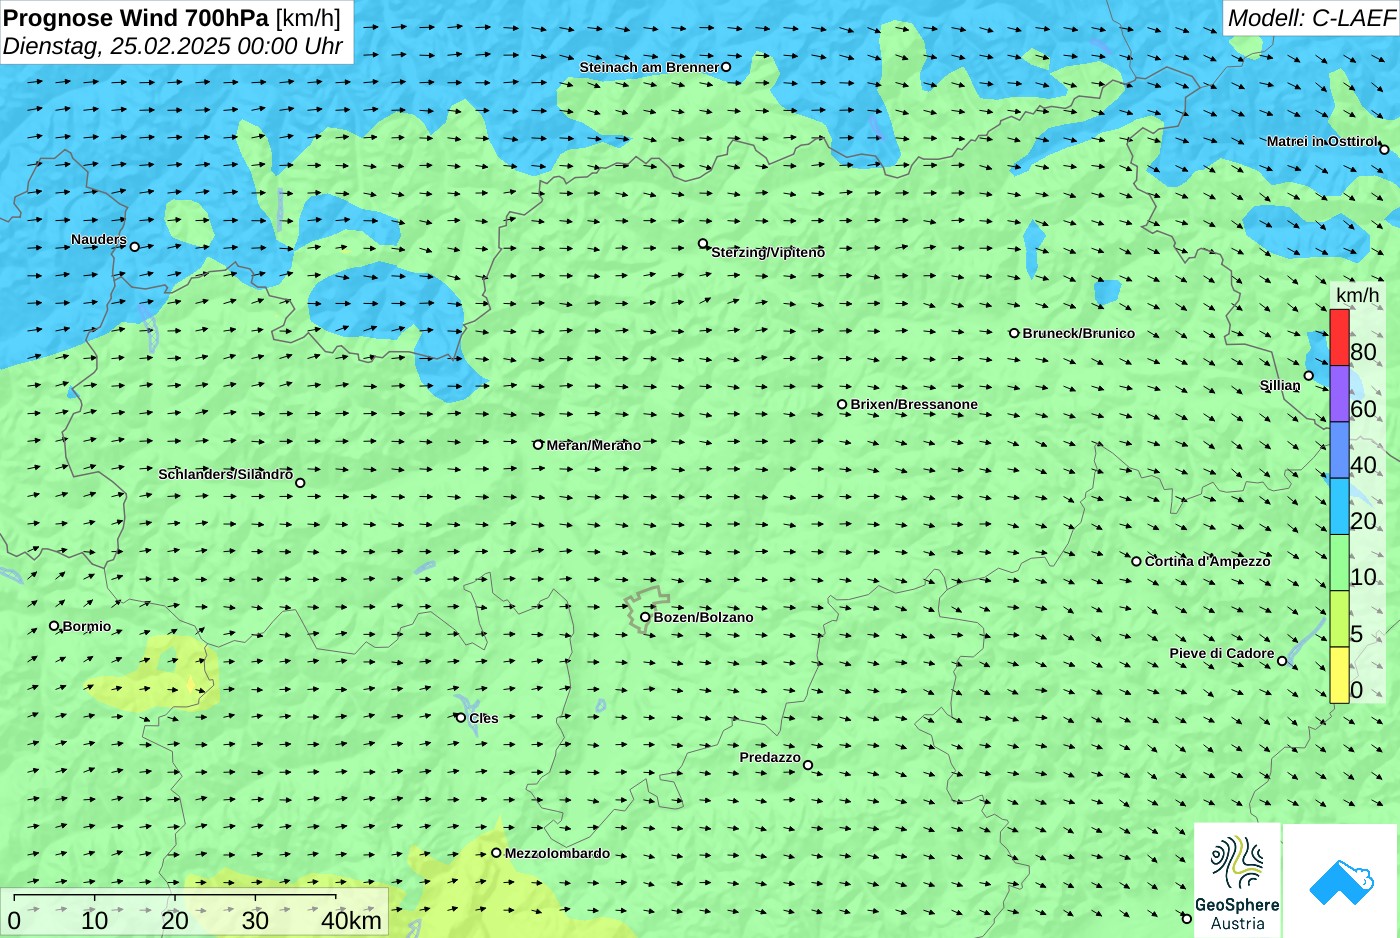Click the 'Steinach am Brenner' label text

point(649,67)
